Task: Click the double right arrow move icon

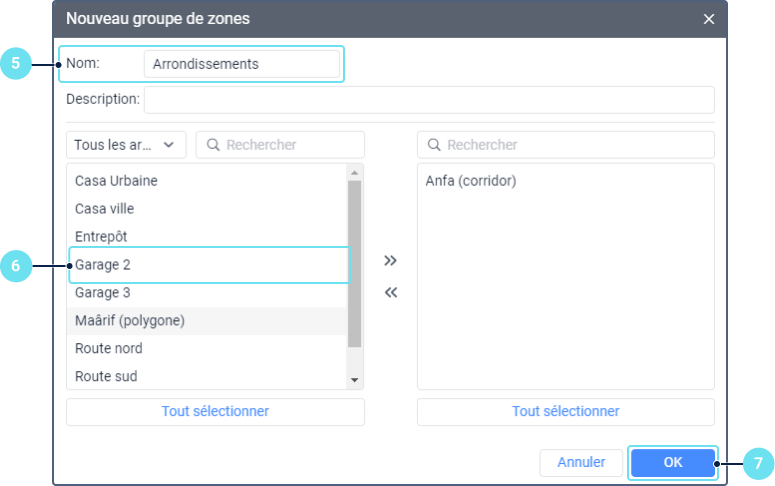Action: point(390,261)
